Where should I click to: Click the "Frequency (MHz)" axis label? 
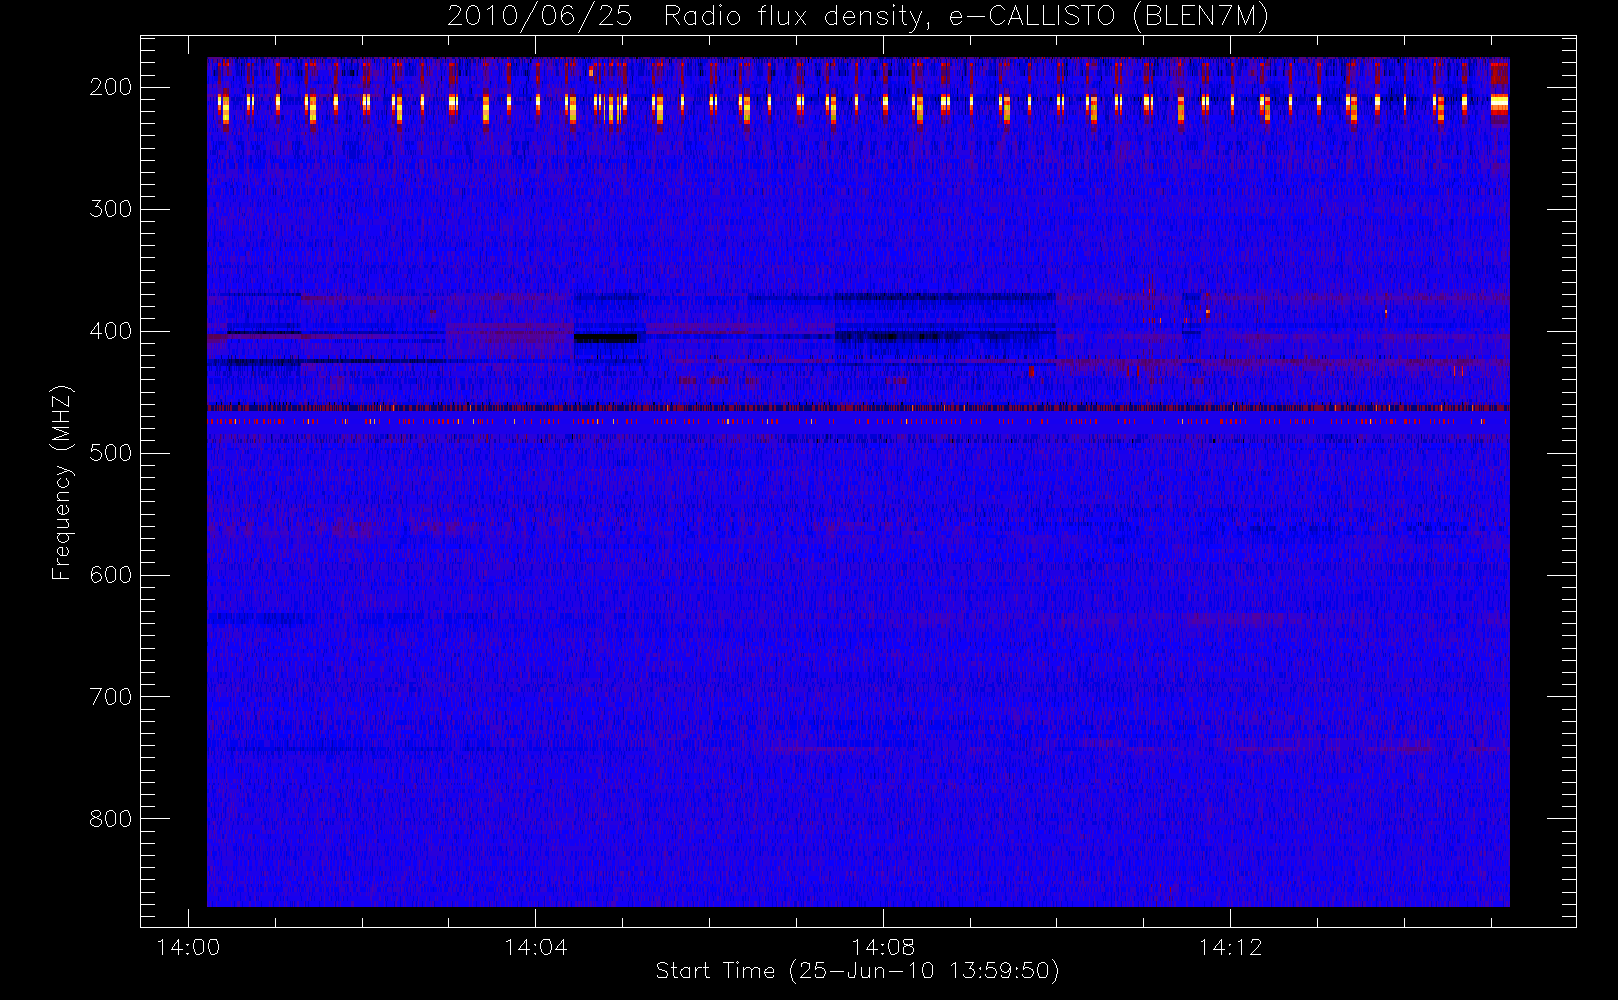(62, 482)
